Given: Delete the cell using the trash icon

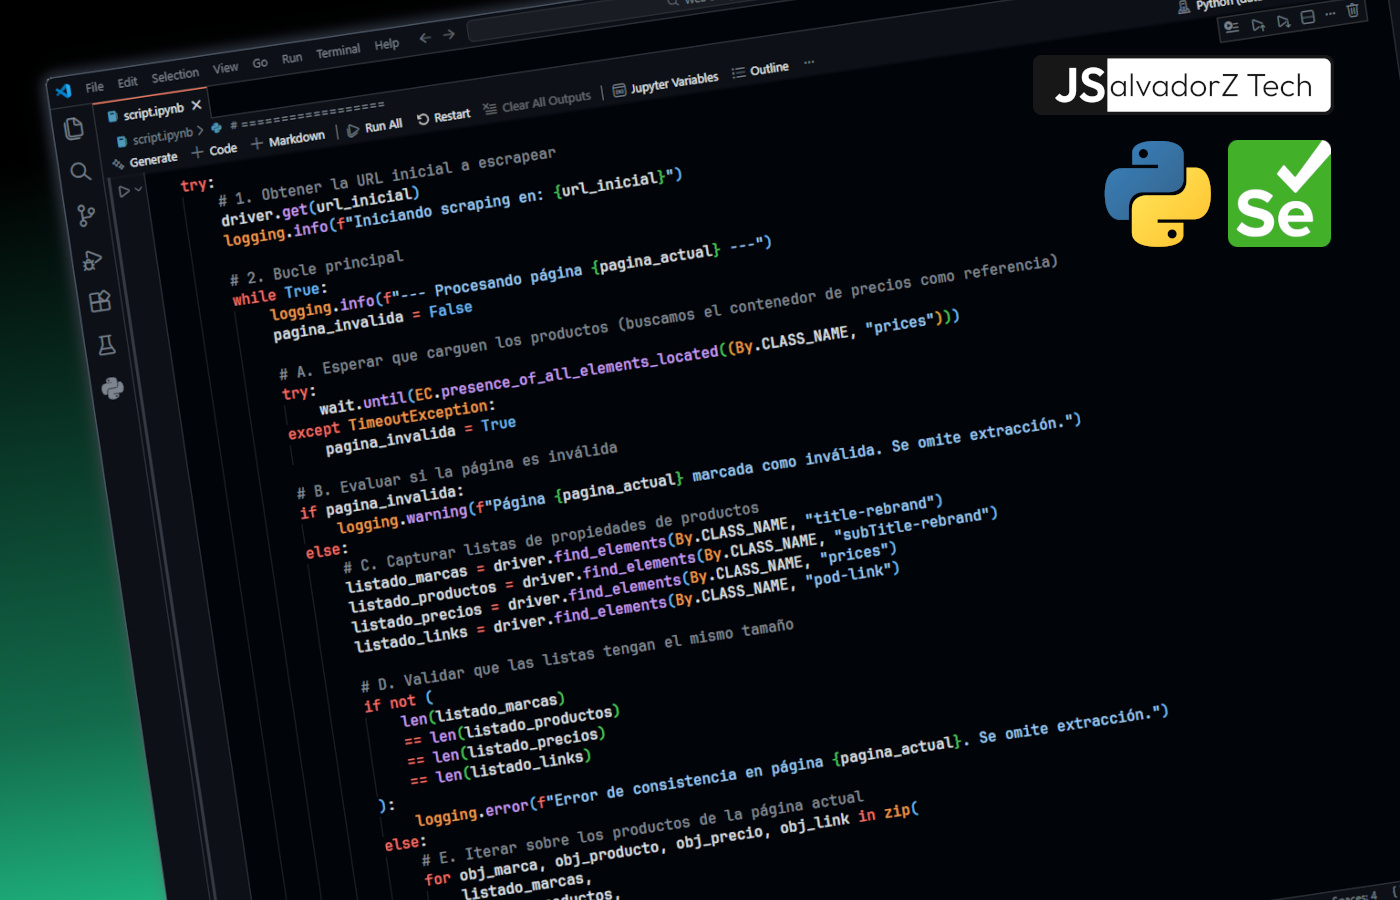Looking at the screenshot, I should tap(1352, 11).
